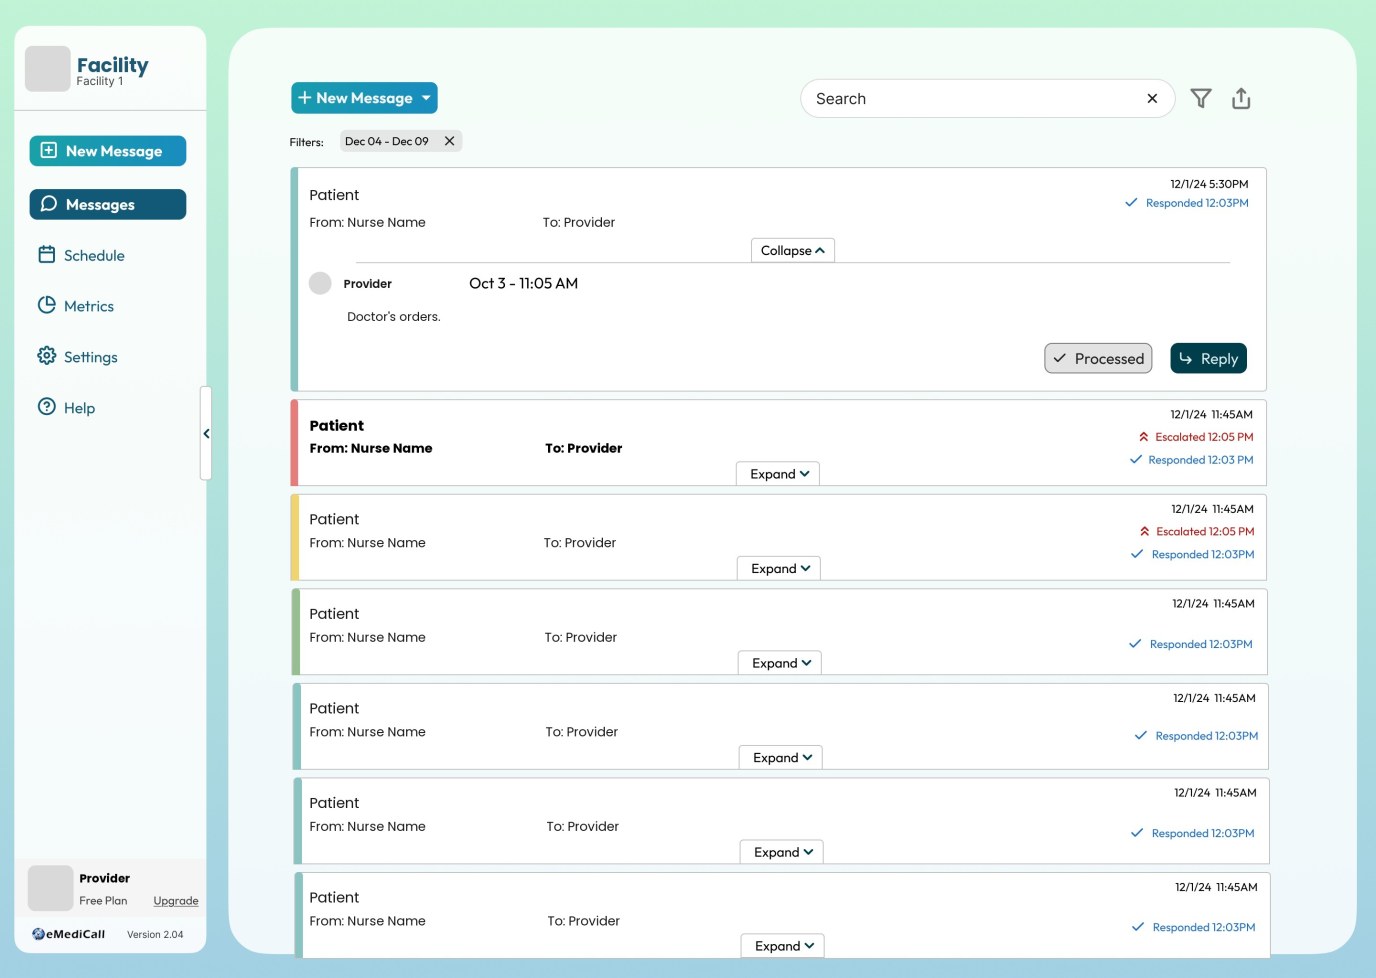Viewport: 1376px width, 978px height.
Task: Click Responded 12:03PM in yellow-bar message
Action: pyautogui.click(x=1193, y=554)
